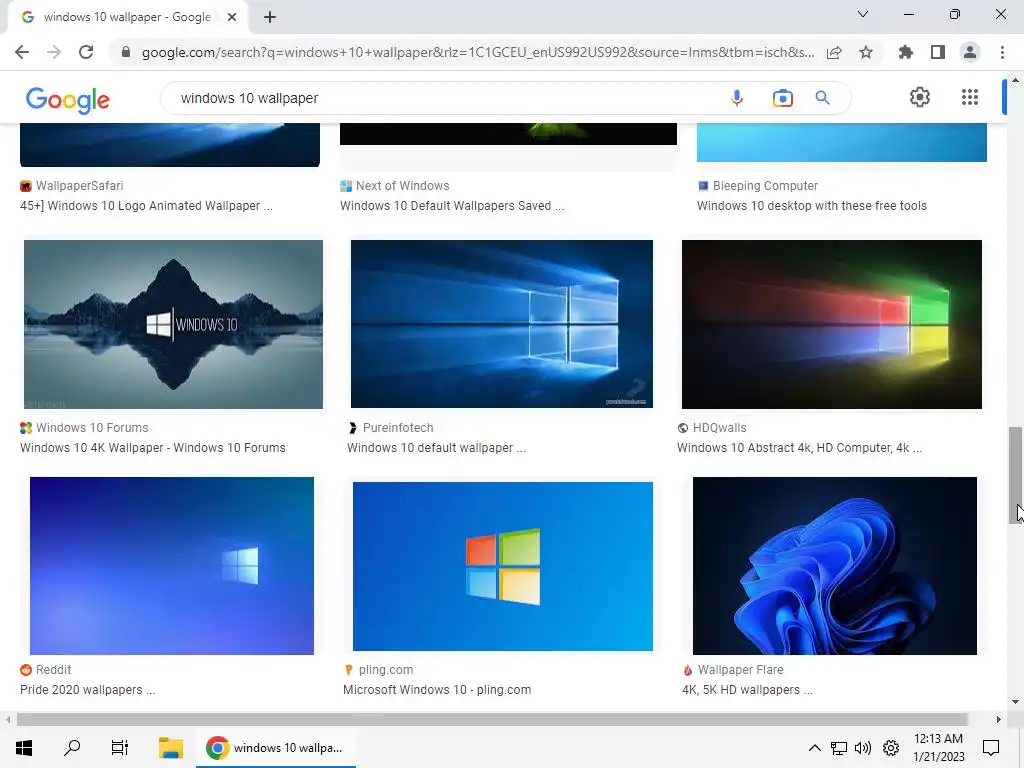Open the pling.com four-color logo thumbnail
Viewport: 1024px width, 768px height.
[x=503, y=566]
